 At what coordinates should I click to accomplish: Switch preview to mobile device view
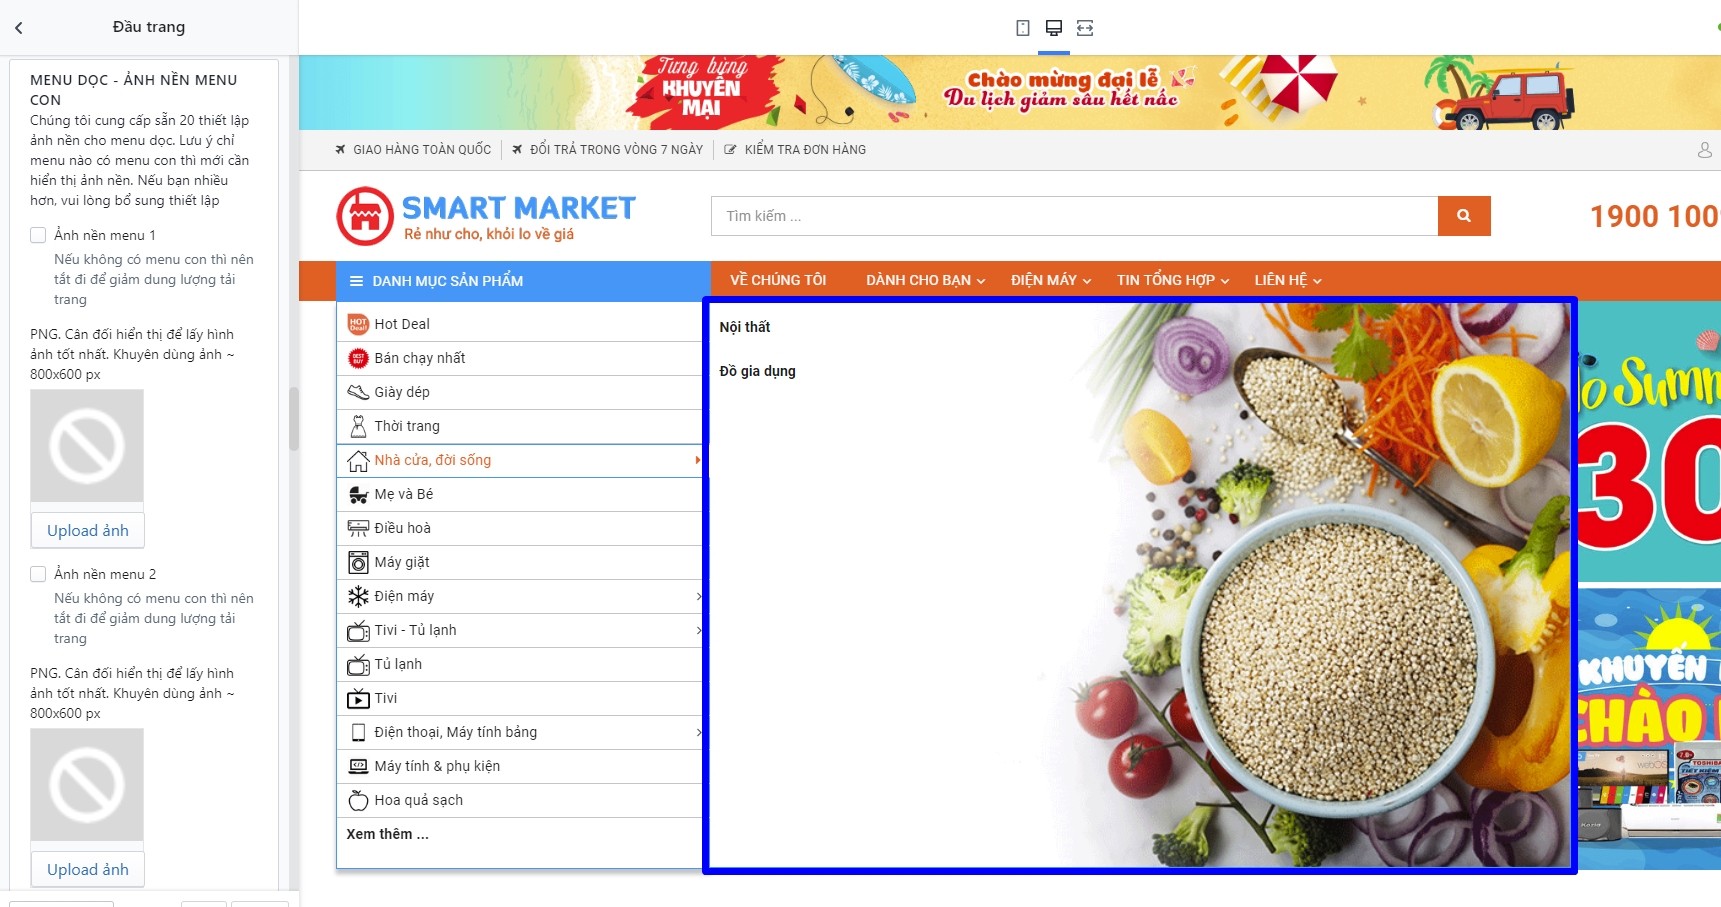click(1022, 28)
